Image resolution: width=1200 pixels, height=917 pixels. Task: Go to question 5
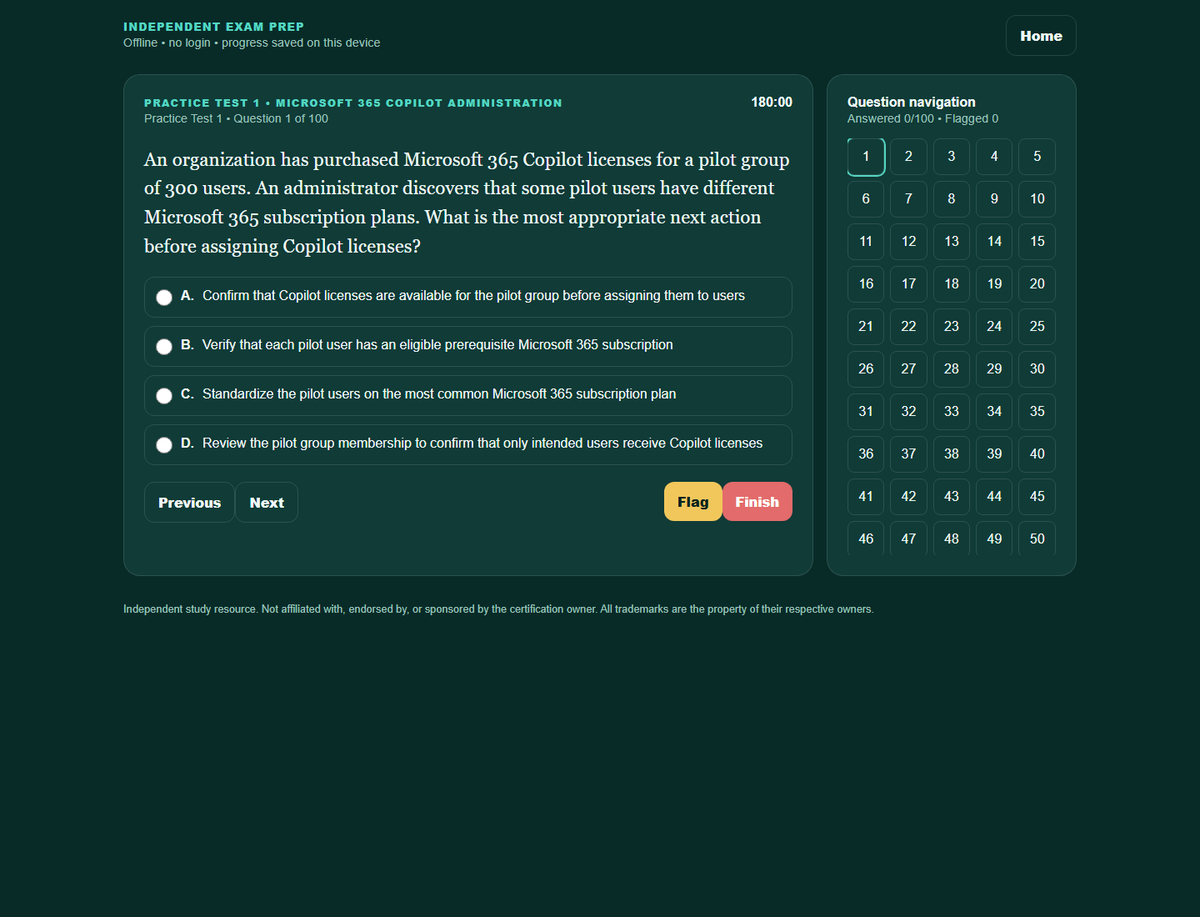(x=1037, y=156)
